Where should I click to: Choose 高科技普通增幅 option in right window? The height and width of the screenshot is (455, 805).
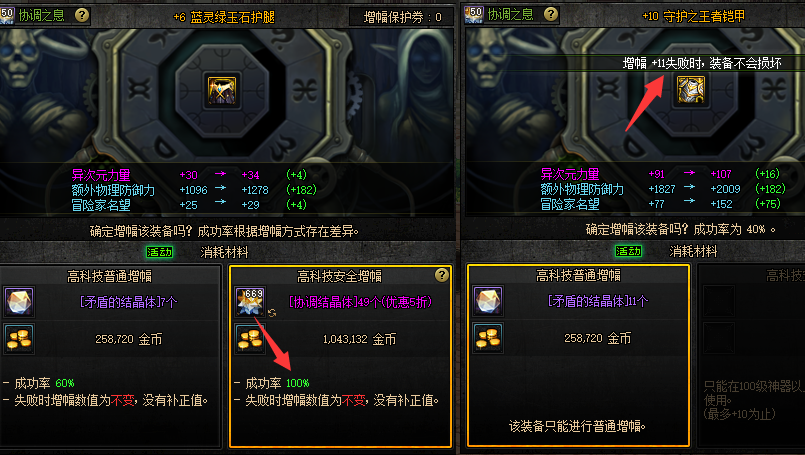(578, 355)
